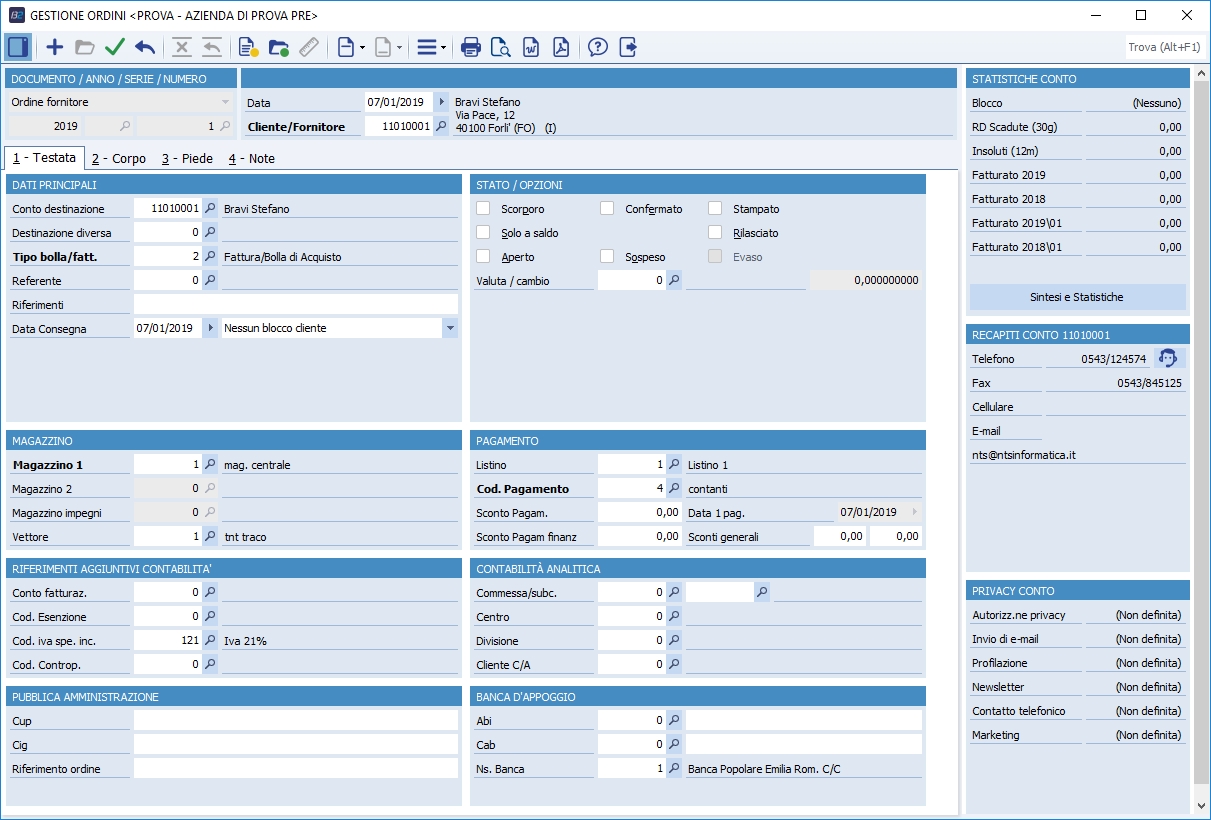Click into the Riferimenti text field
Viewport: 1211px width, 820px height.
pos(295,305)
